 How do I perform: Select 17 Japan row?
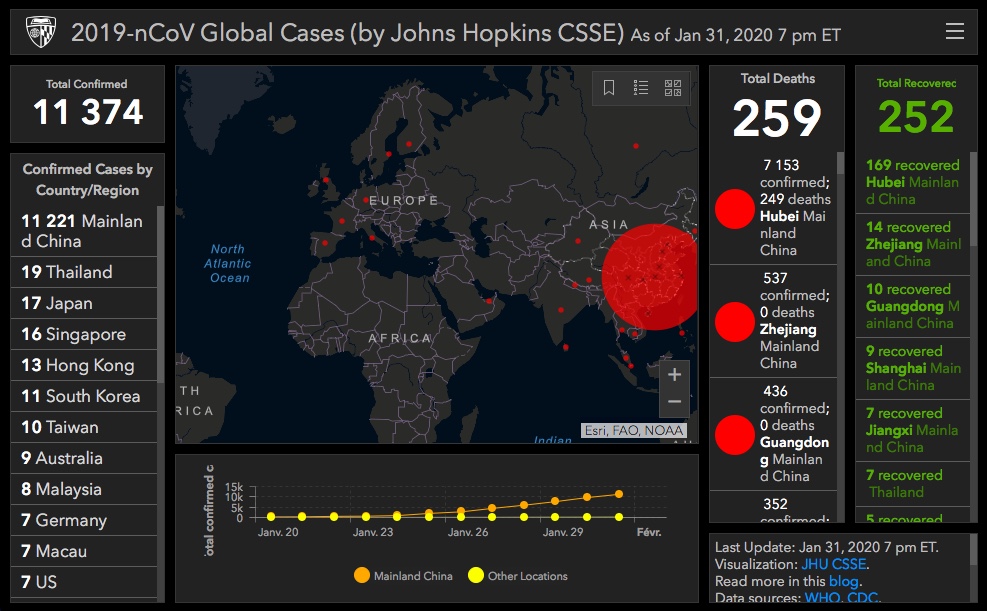click(84, 303)
